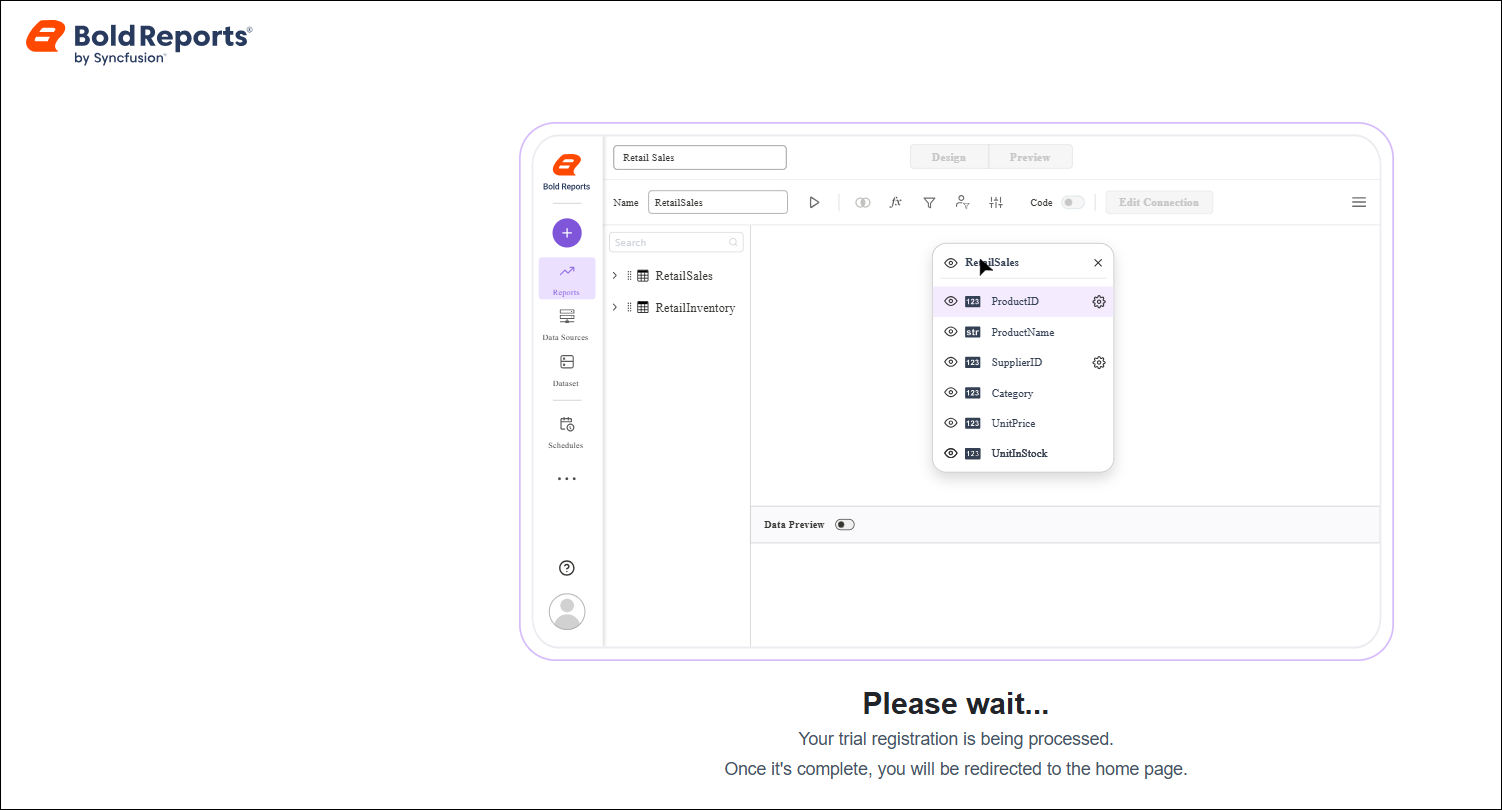Hide the ProductID column via eye icon
The height and width of the screenshot is (810, 1502).
pyautogui.click(x=951, y=301)
